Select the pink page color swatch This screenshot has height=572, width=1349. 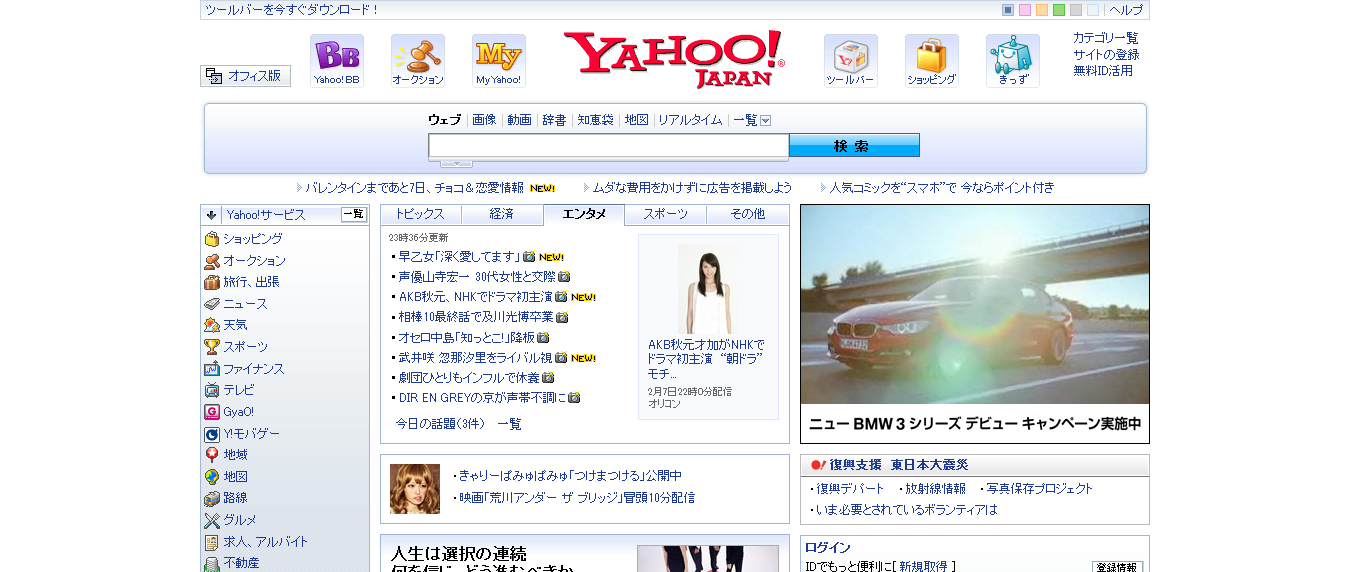(x=1025, y=10)
